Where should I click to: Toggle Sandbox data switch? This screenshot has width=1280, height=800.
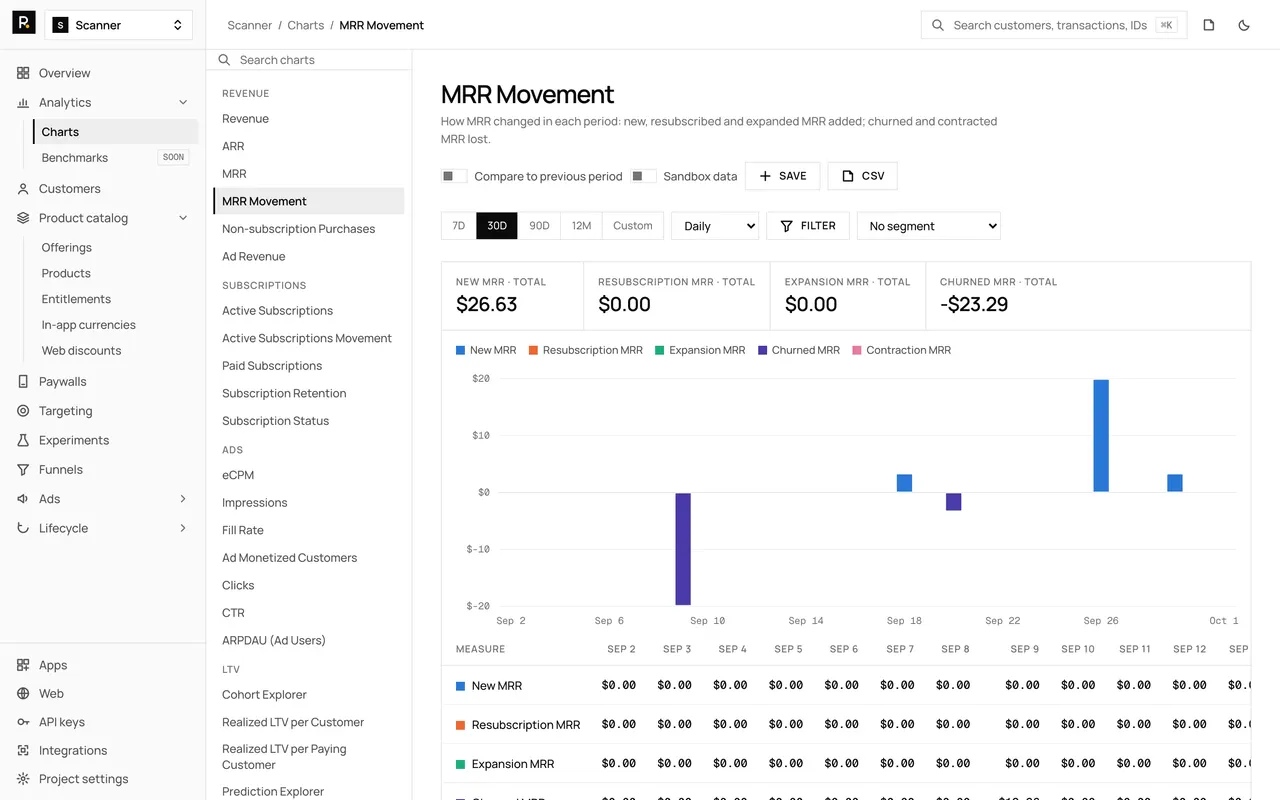coord(643,176)
